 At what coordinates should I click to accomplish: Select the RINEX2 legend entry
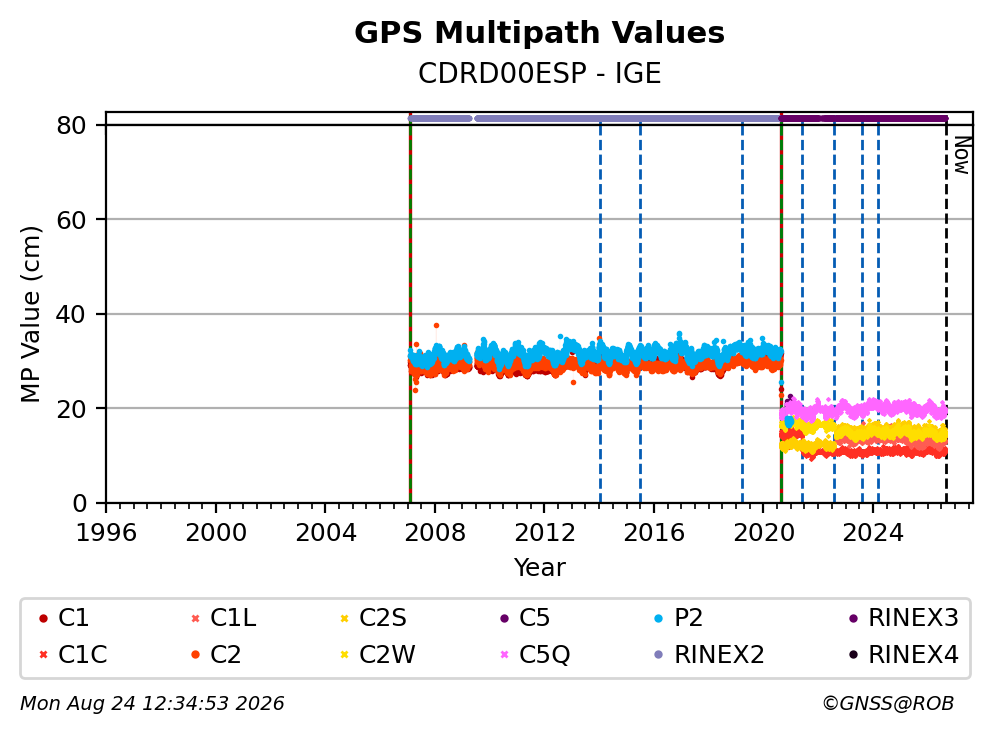point(710,654)
